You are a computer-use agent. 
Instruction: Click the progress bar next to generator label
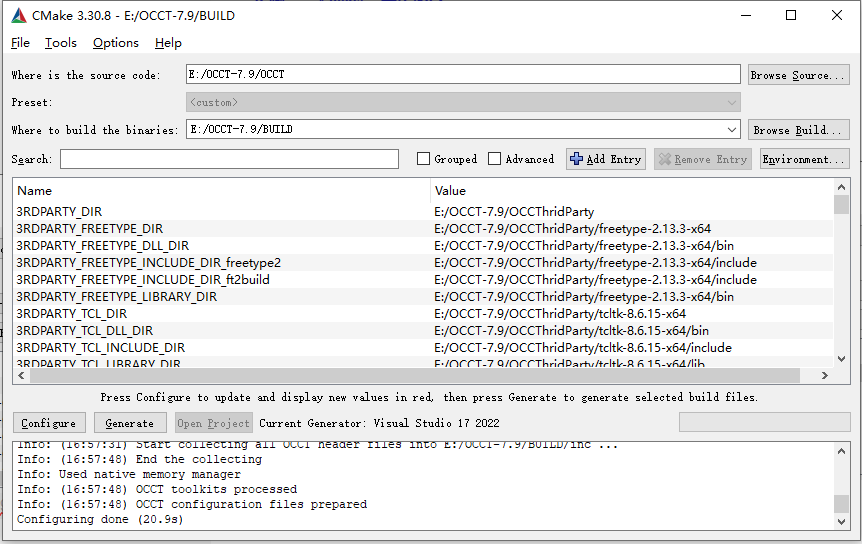click(764, 423)
